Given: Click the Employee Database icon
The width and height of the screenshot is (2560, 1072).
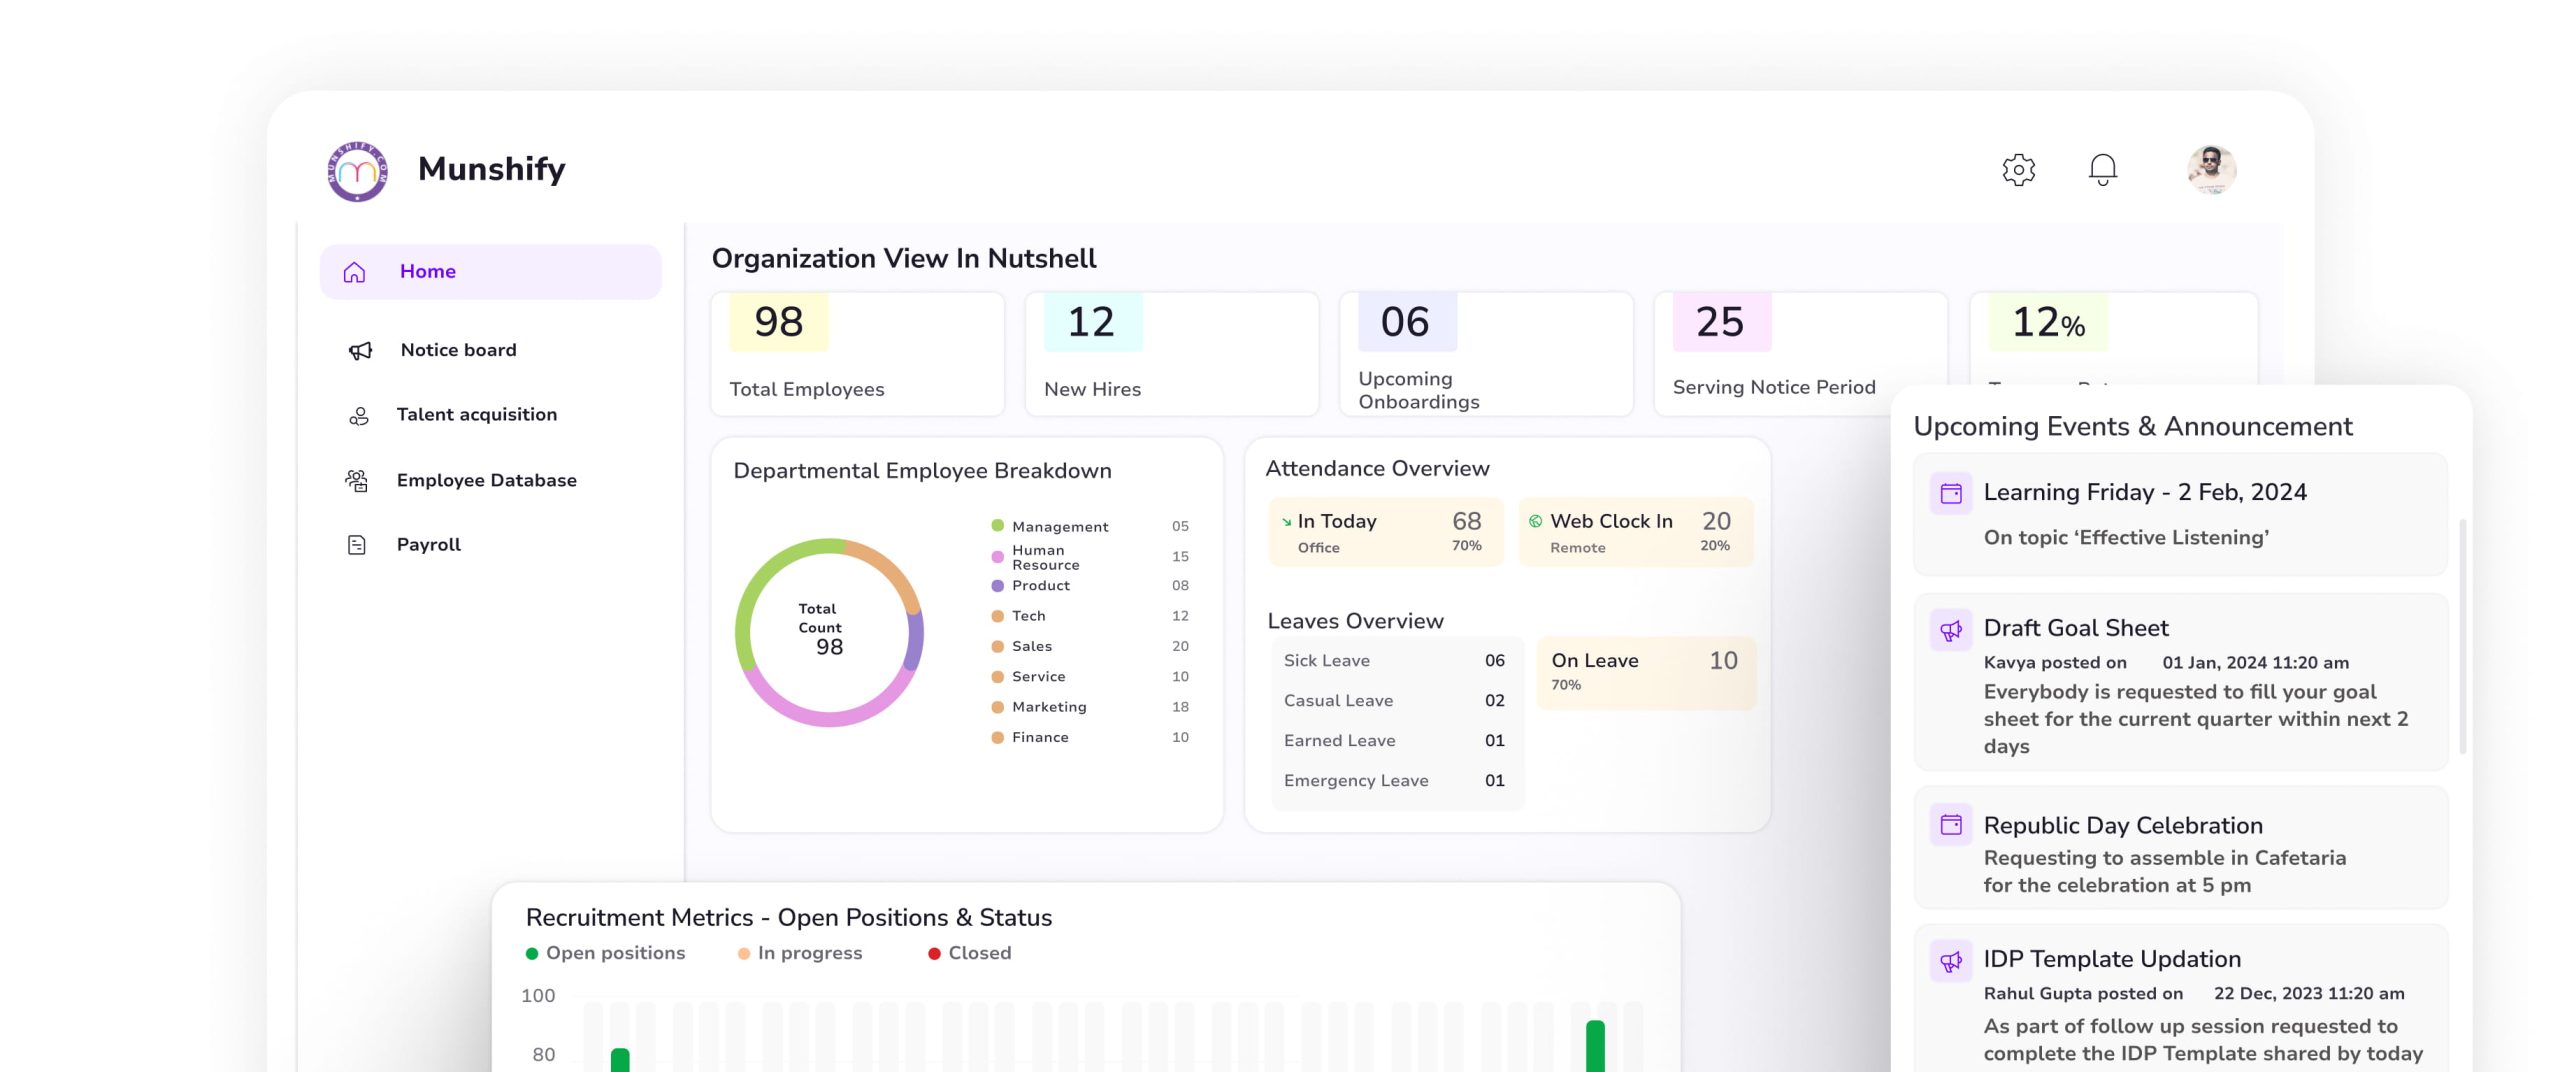Looking at the screenshot, I should [x=357, y=481].
